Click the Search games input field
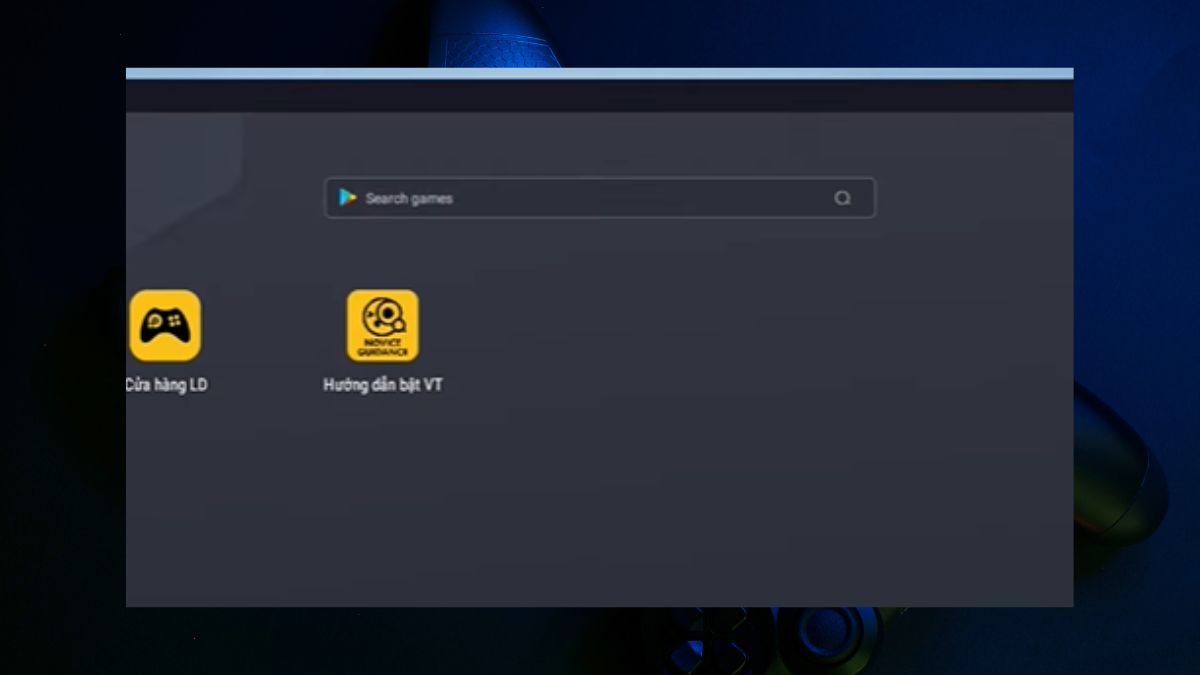The height and width of the screenshot is (675, 1200). tap(600, 198)
